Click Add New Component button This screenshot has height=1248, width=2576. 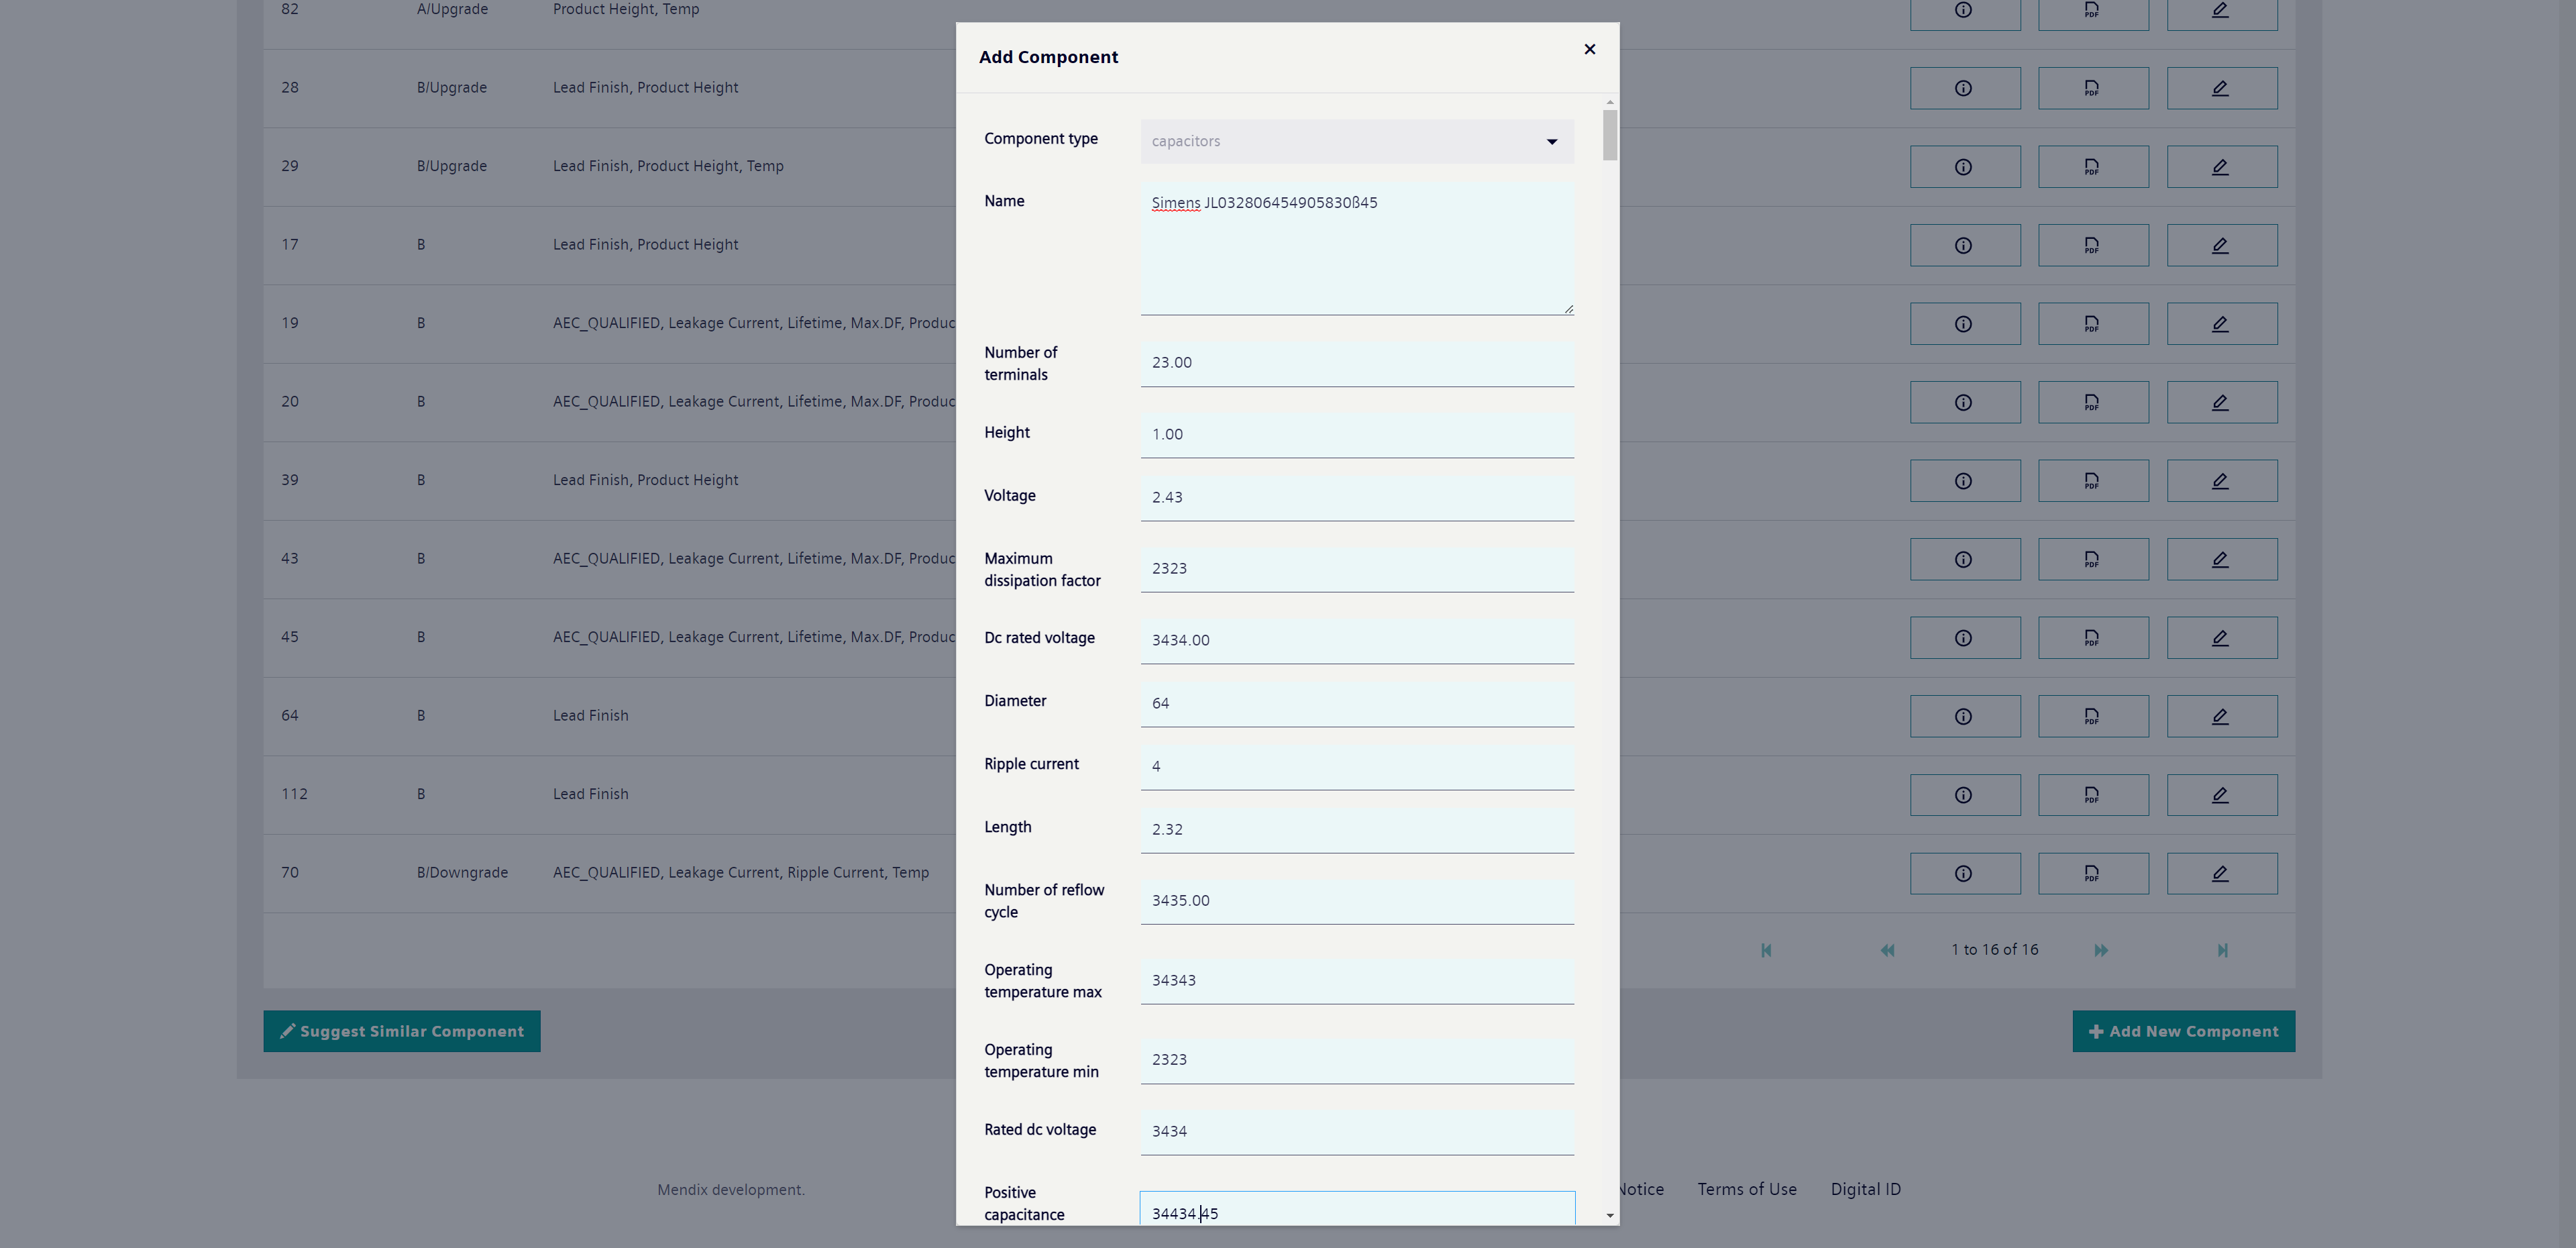2183,1031
